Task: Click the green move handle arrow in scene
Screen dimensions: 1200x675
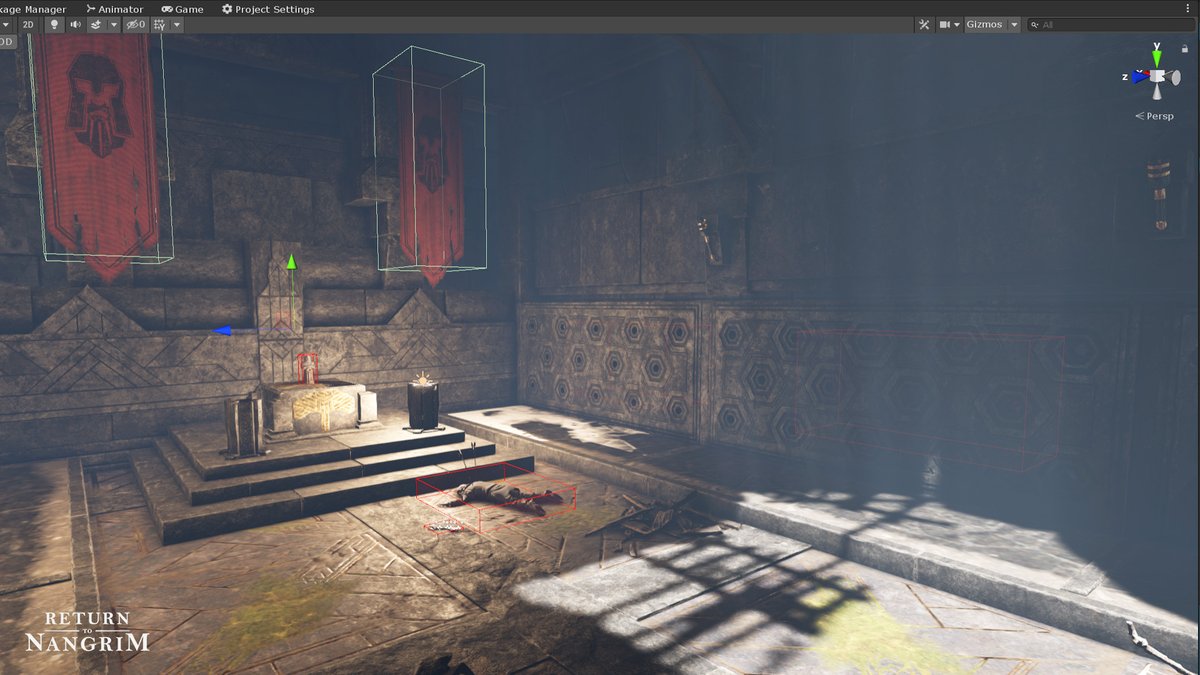Action: (291, 262)
